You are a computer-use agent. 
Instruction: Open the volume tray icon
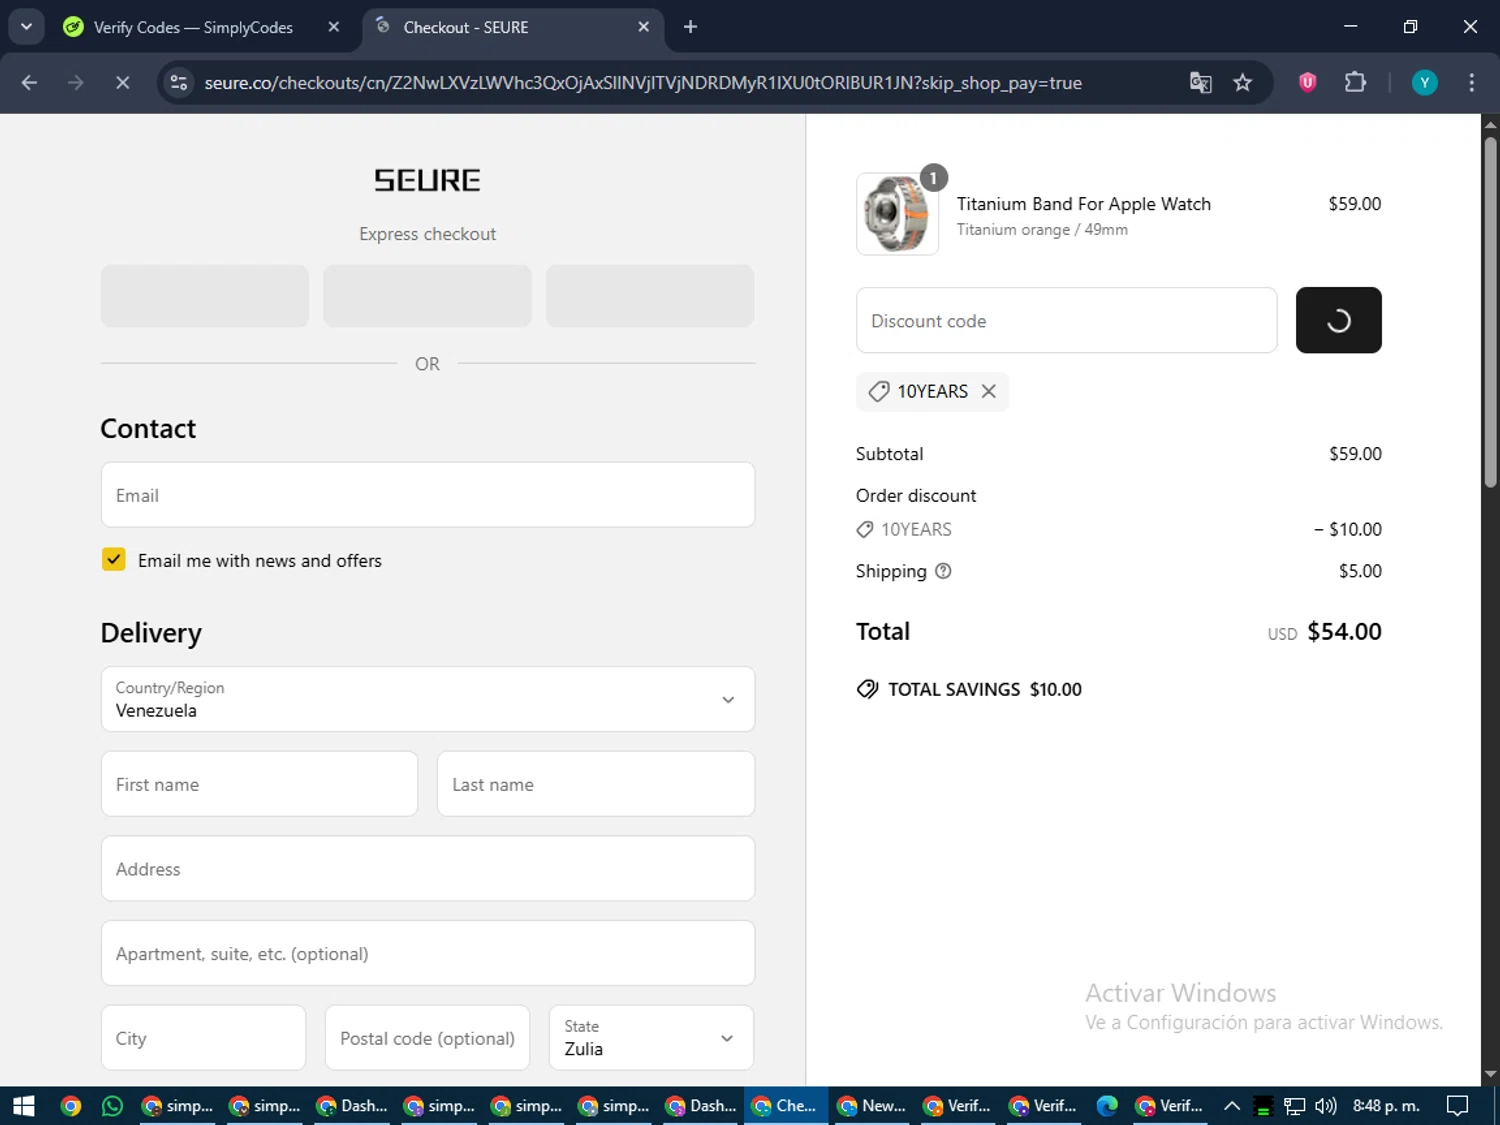[x=1326, y=1106]
